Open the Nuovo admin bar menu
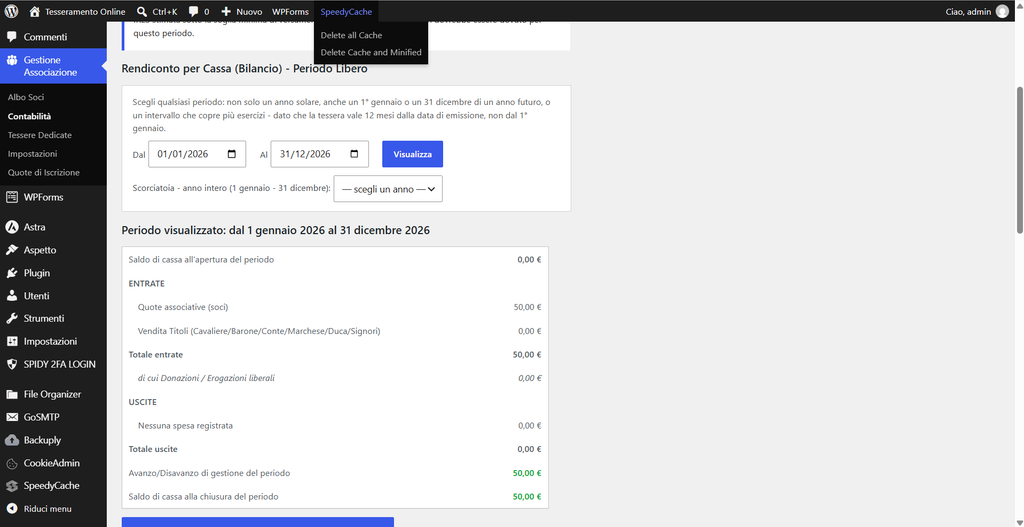Image resolution: width=1024 pixels, height=527 pixels. (x=242, y=11)
